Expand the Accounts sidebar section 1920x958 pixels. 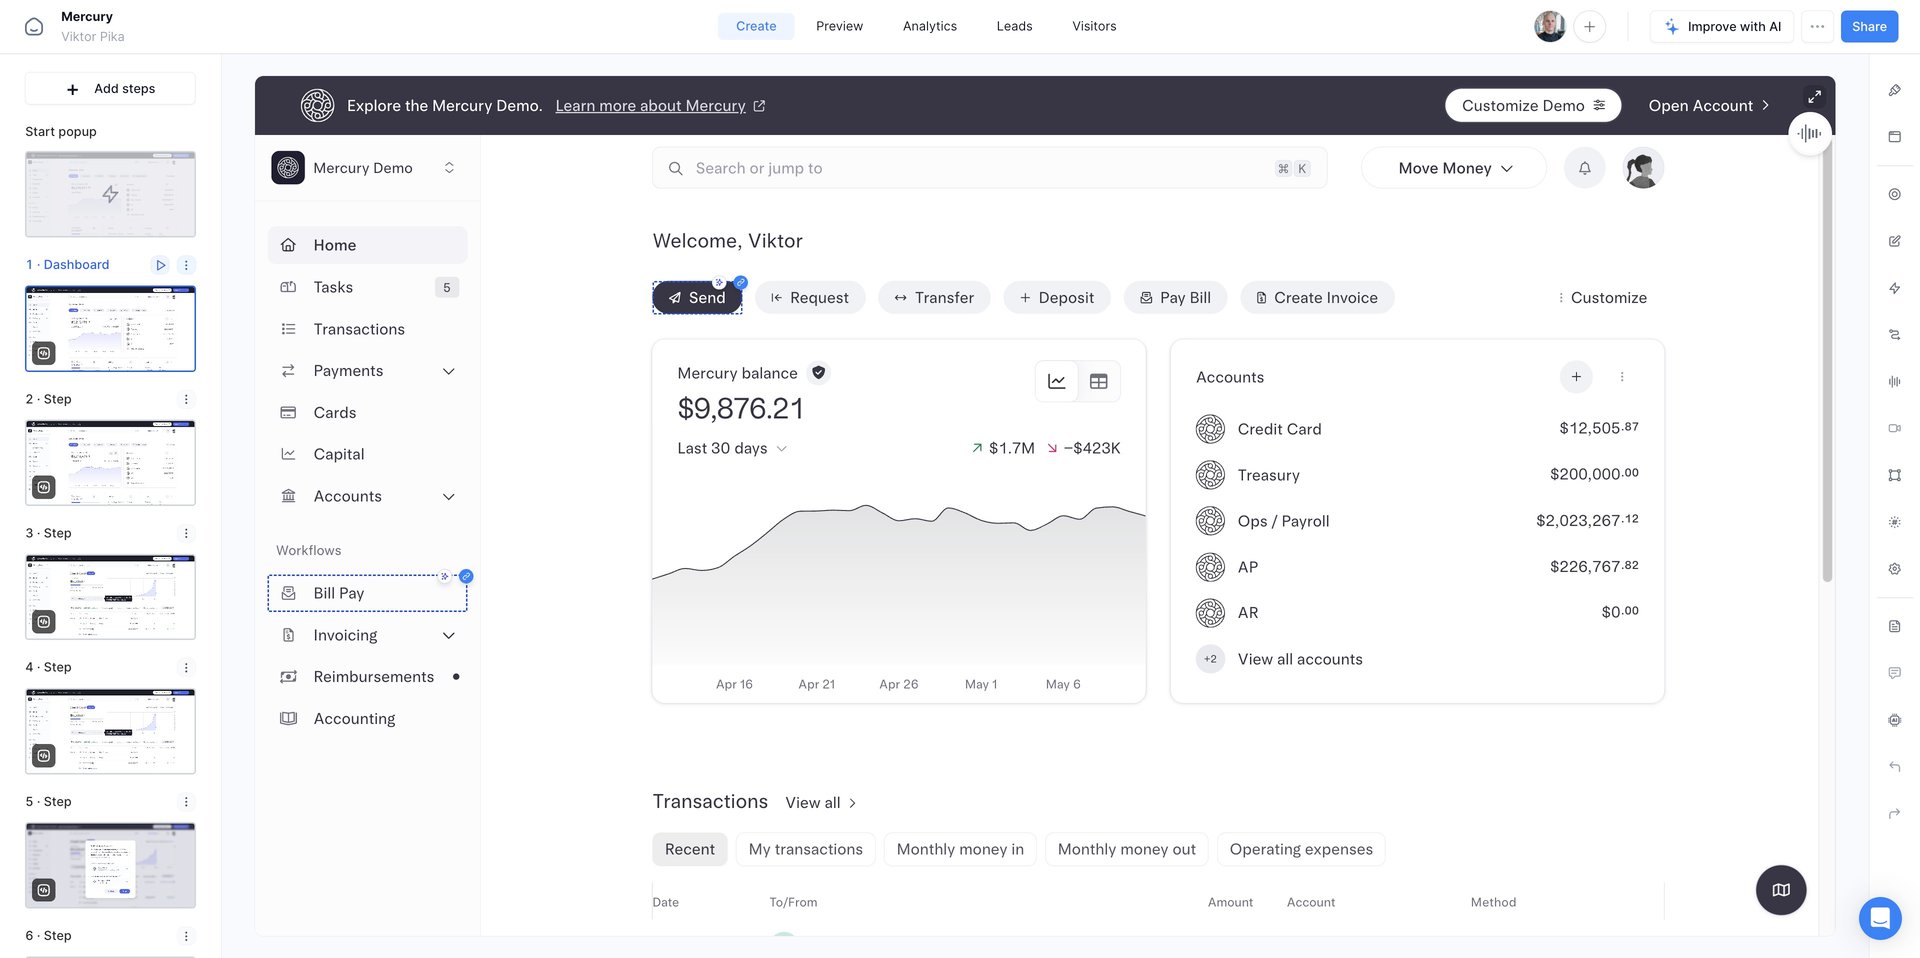point(448,496)
